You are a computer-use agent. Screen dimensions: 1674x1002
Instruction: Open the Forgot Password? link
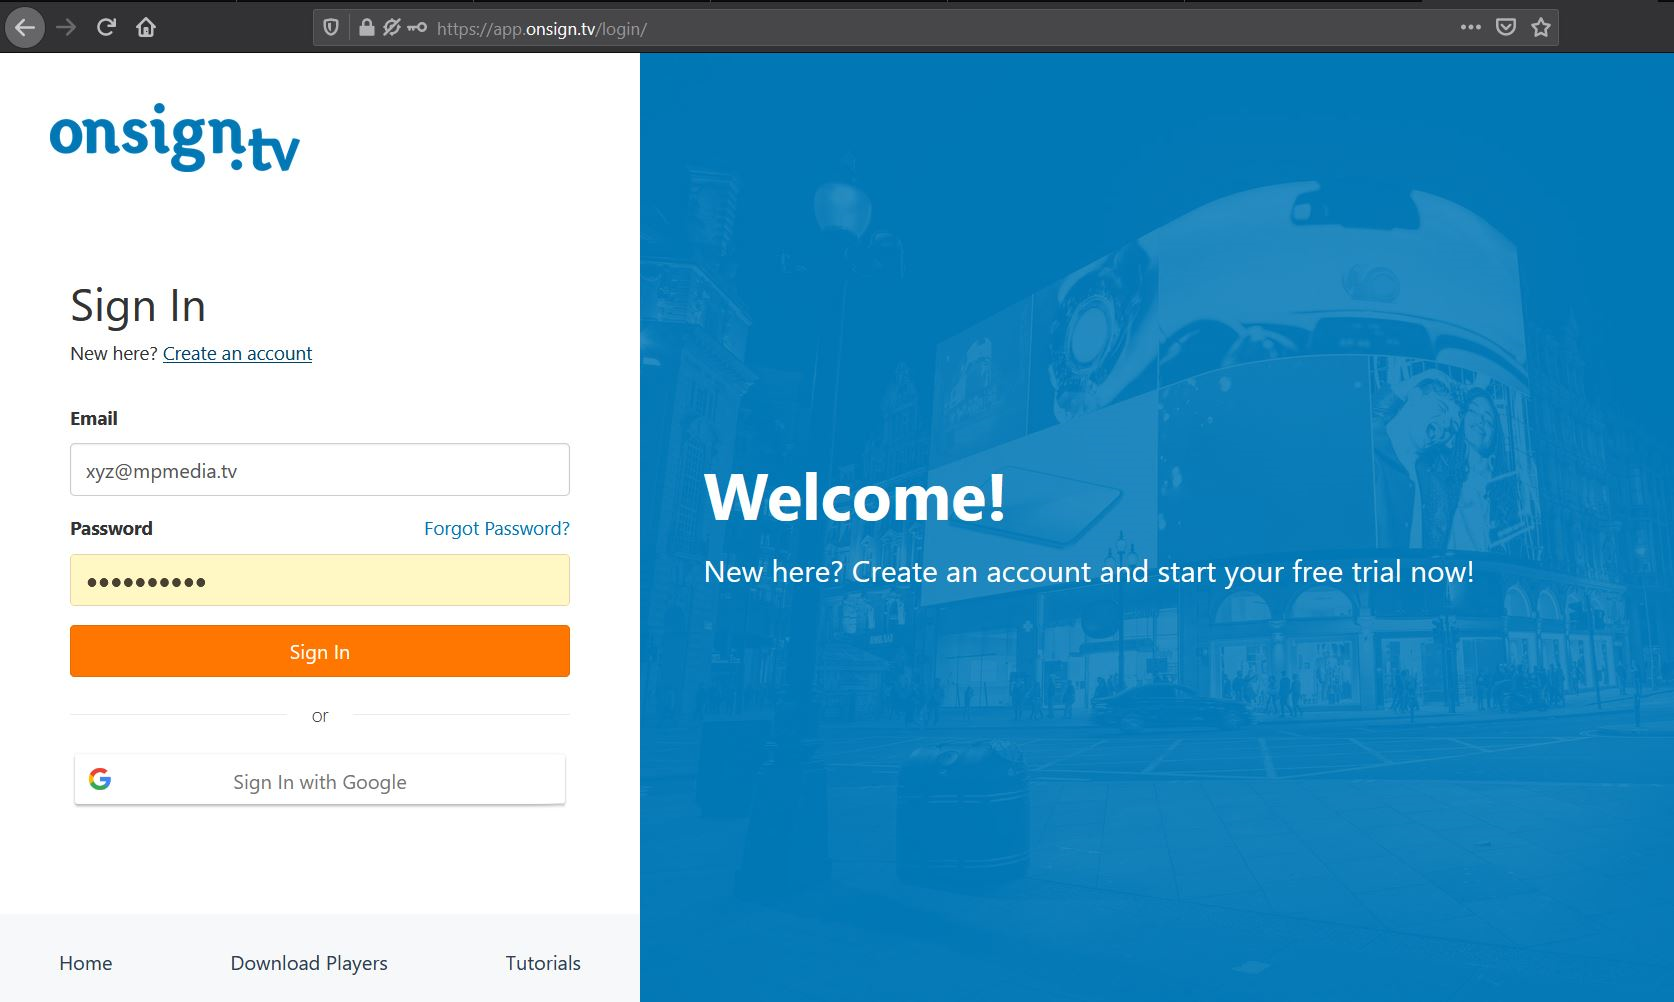coord(497,528)
